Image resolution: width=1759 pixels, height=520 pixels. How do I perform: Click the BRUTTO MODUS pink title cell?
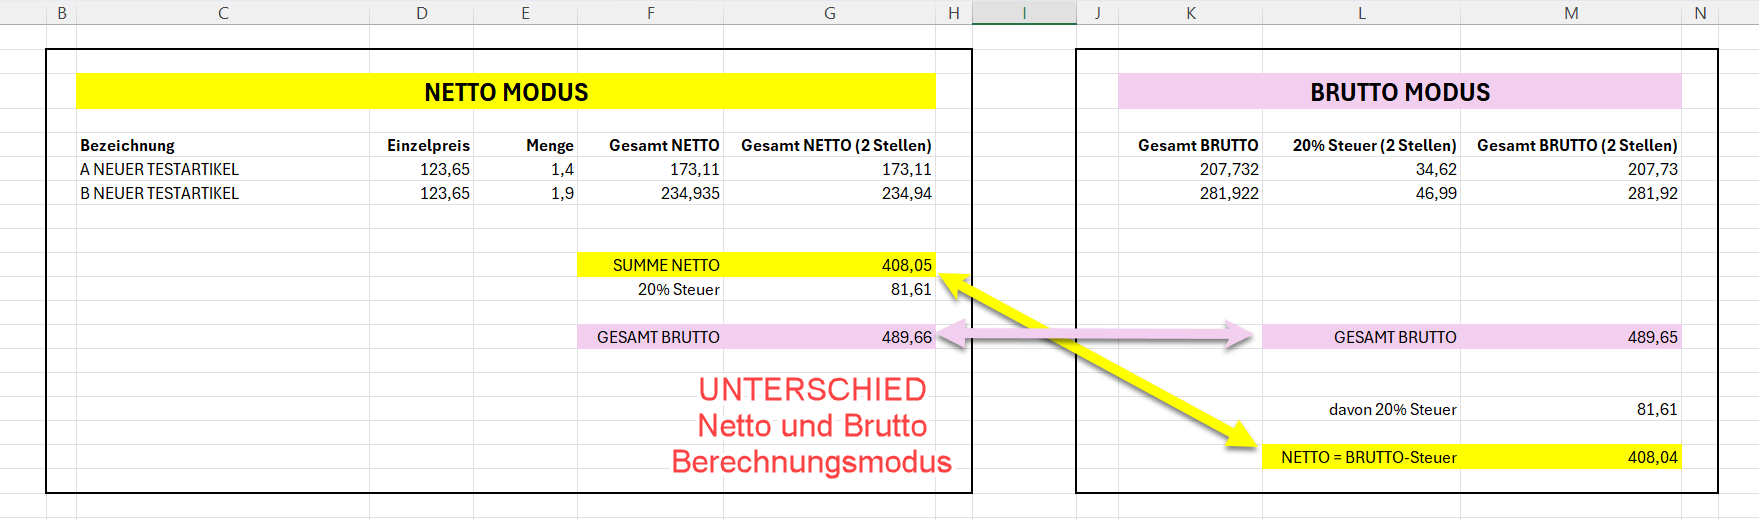(x=1400, y=92)
